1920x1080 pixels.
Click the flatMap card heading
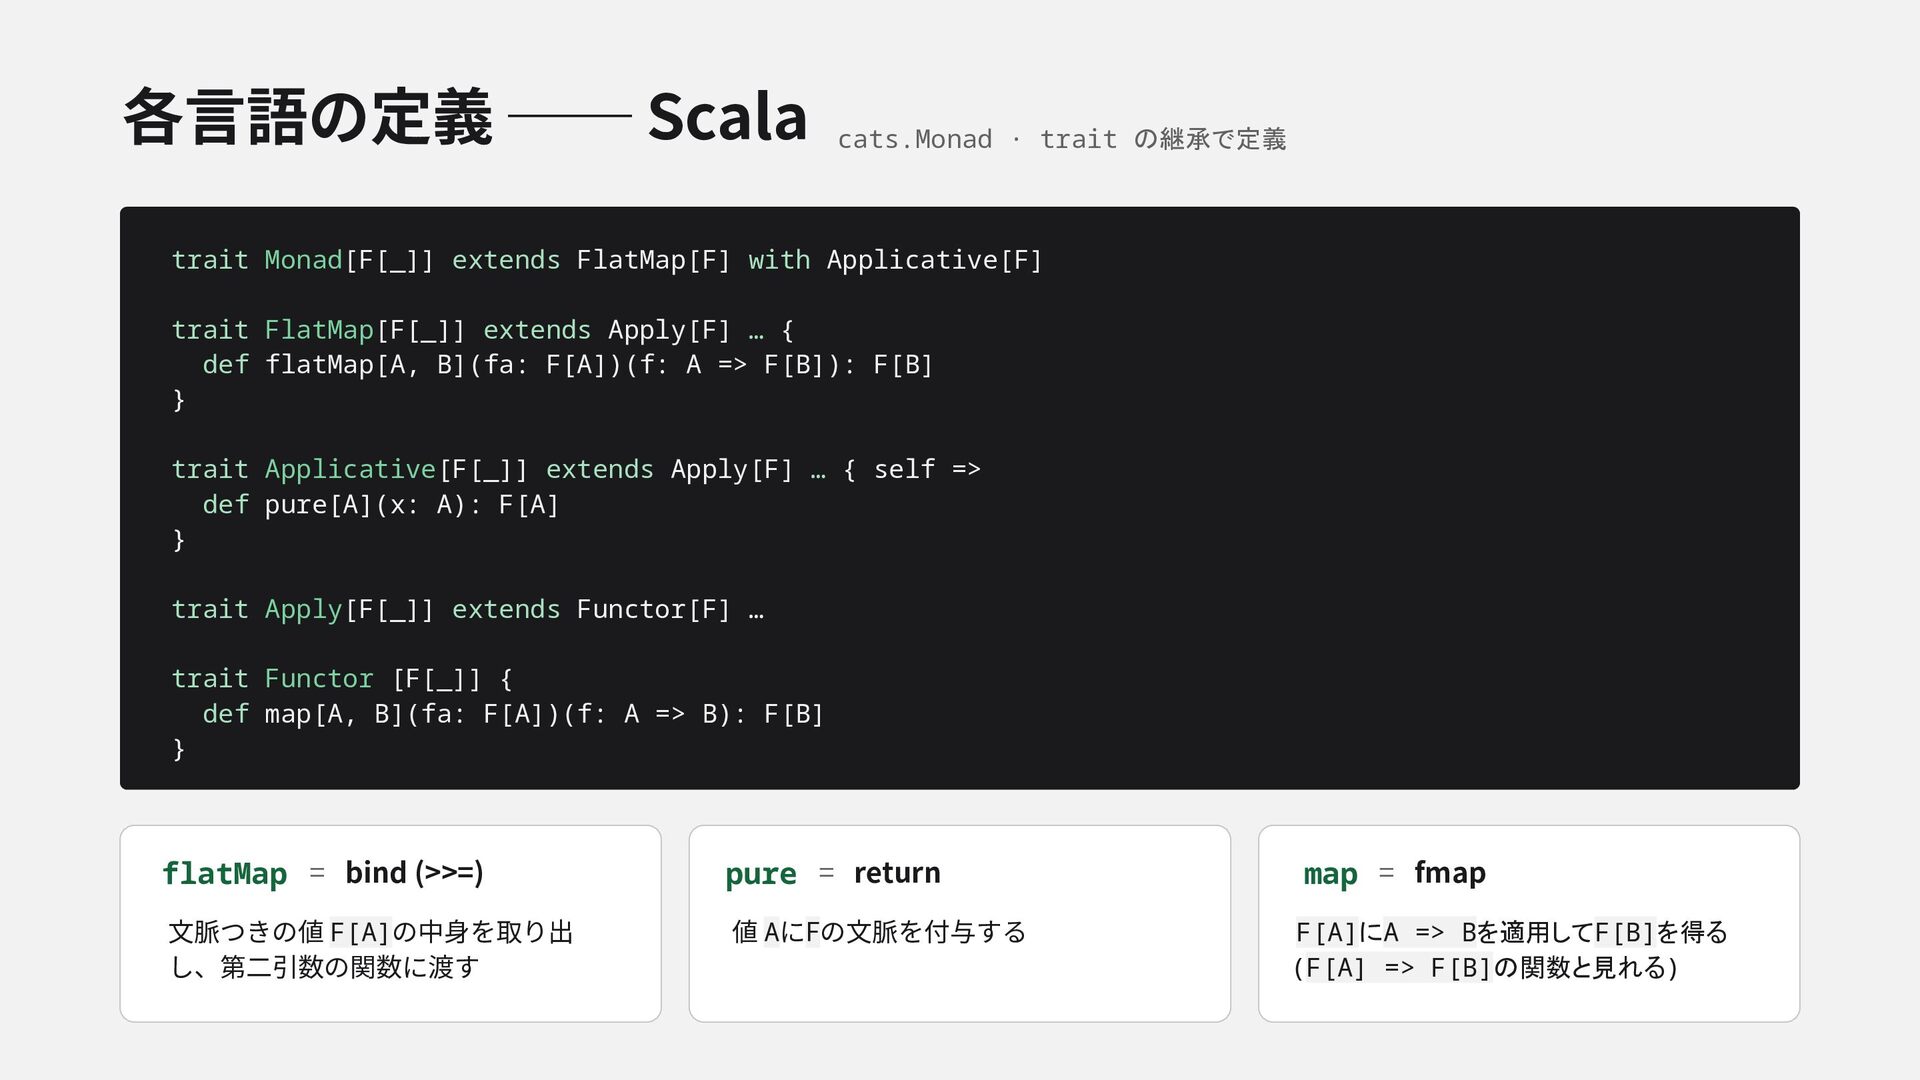[x=224, y=873]
